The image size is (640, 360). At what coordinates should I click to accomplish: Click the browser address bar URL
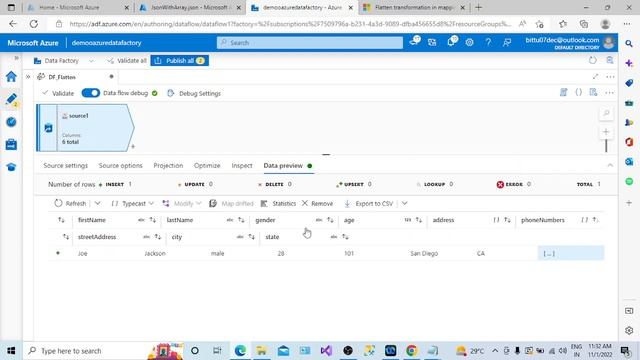click(290, 24)
